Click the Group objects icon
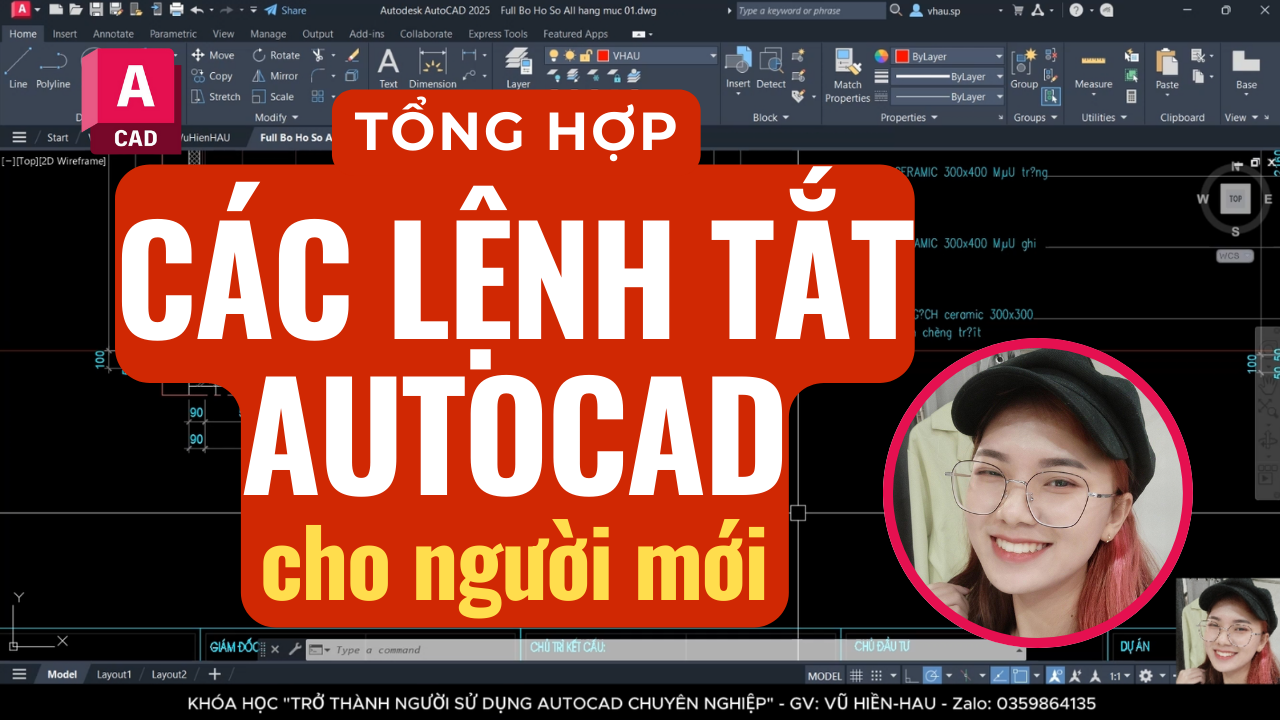Screen dimensions: 1280x720 tap(1023, 68)
